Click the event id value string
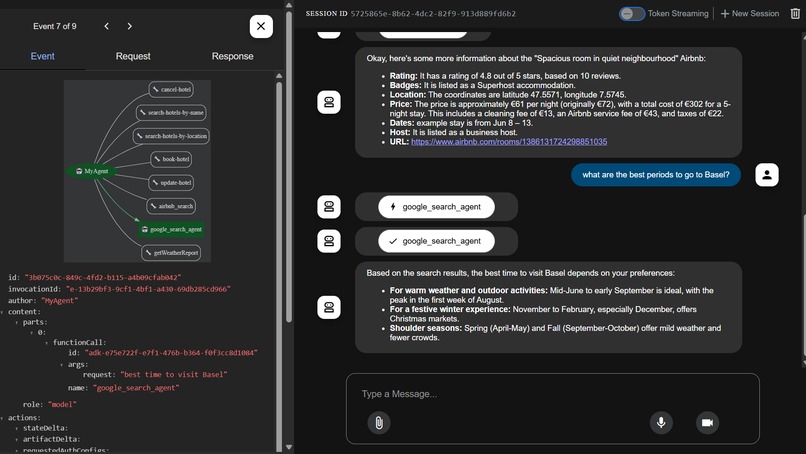Screen dimensions: 806x454 click(103, 277)
